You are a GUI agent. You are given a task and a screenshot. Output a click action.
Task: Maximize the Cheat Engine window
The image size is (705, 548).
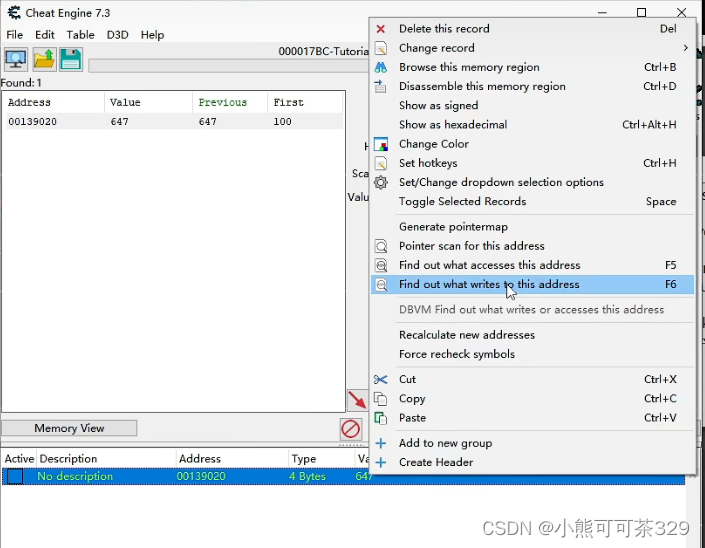pyautogui.click(x=642, y=13)
